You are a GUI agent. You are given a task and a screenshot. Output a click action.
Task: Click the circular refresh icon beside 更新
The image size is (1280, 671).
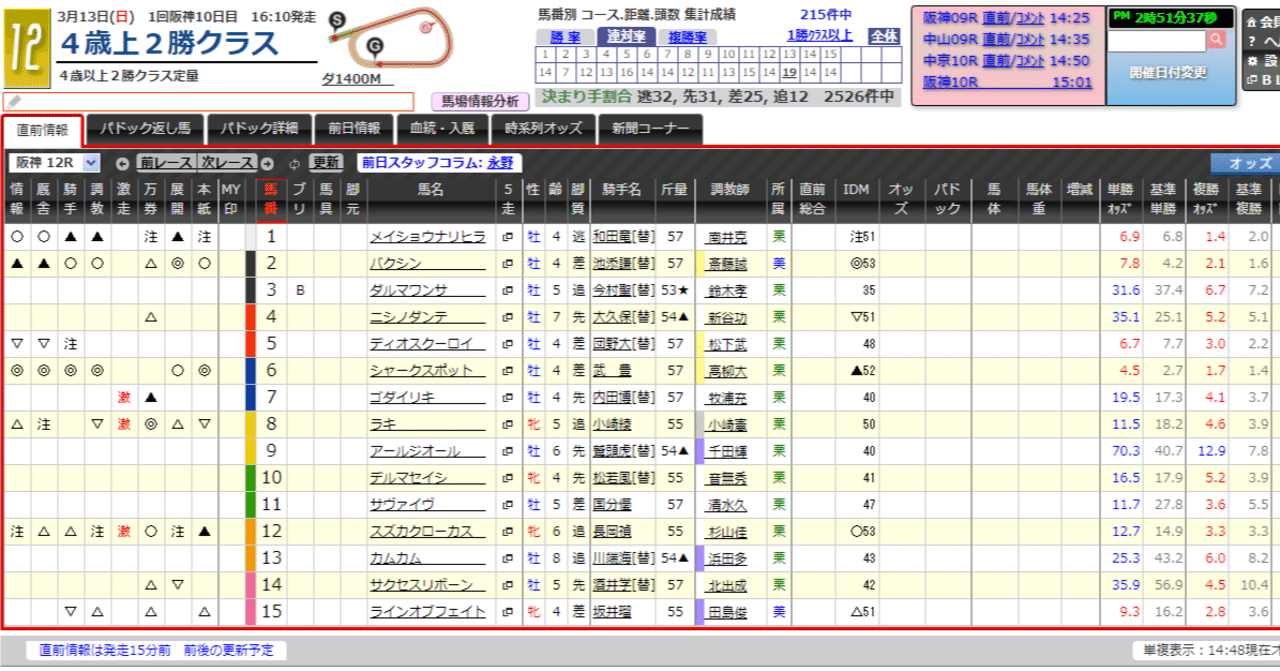tap(296, 164)
